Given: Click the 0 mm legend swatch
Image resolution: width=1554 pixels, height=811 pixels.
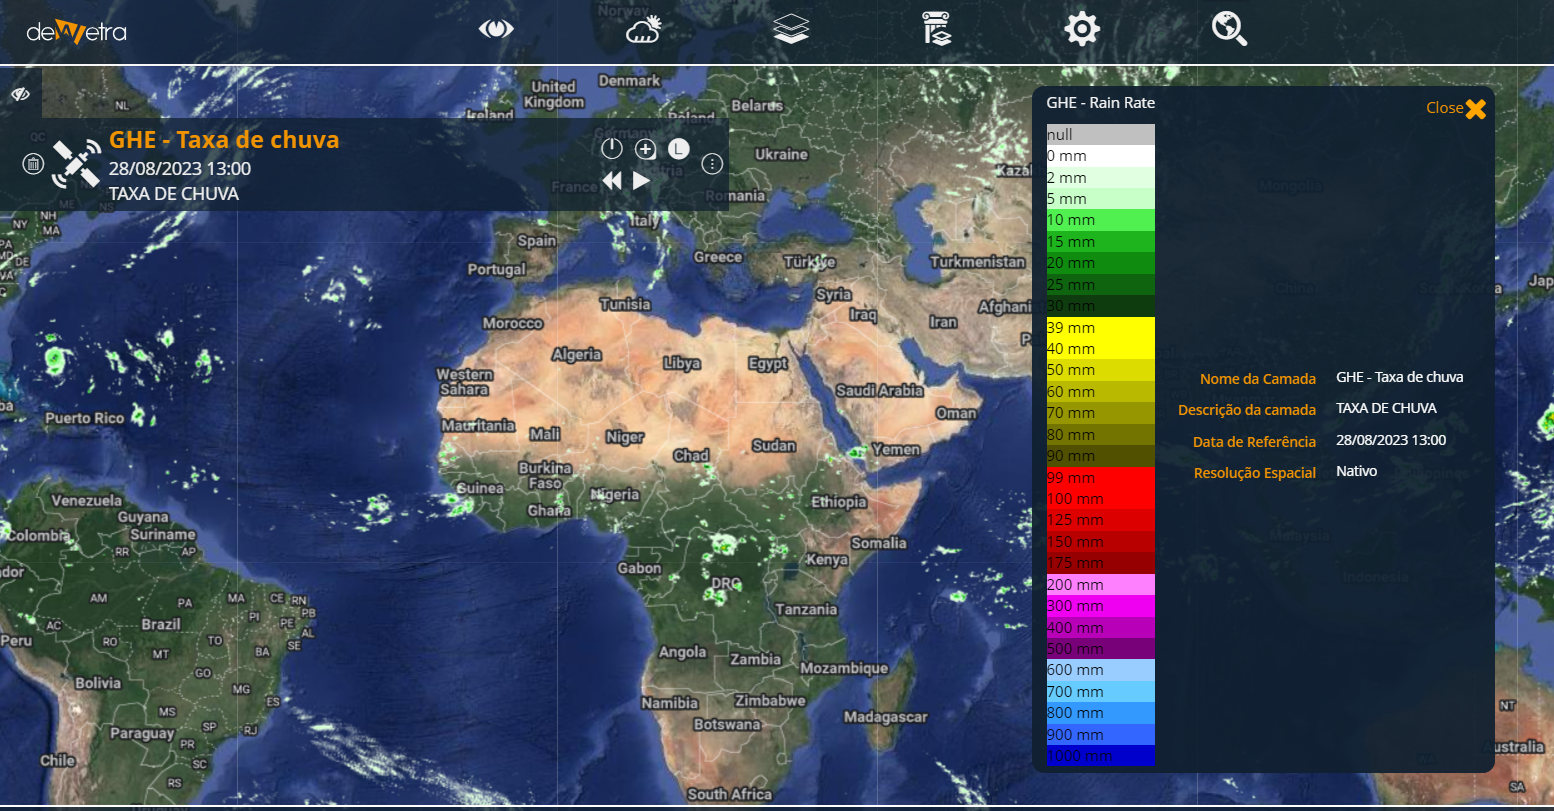Looking at the screenshot, I should 1101,156.
